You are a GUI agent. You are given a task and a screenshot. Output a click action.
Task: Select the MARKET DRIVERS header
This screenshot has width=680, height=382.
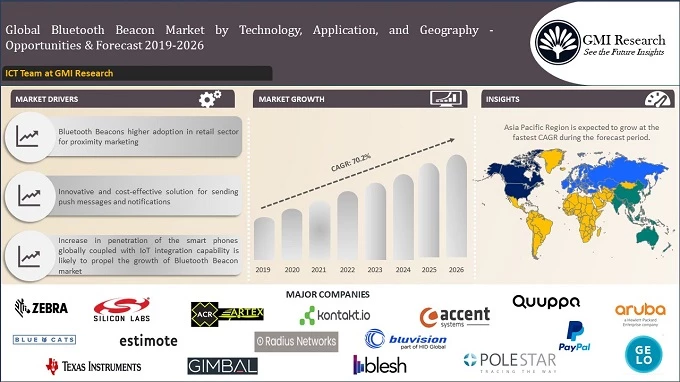coord(123,99)
